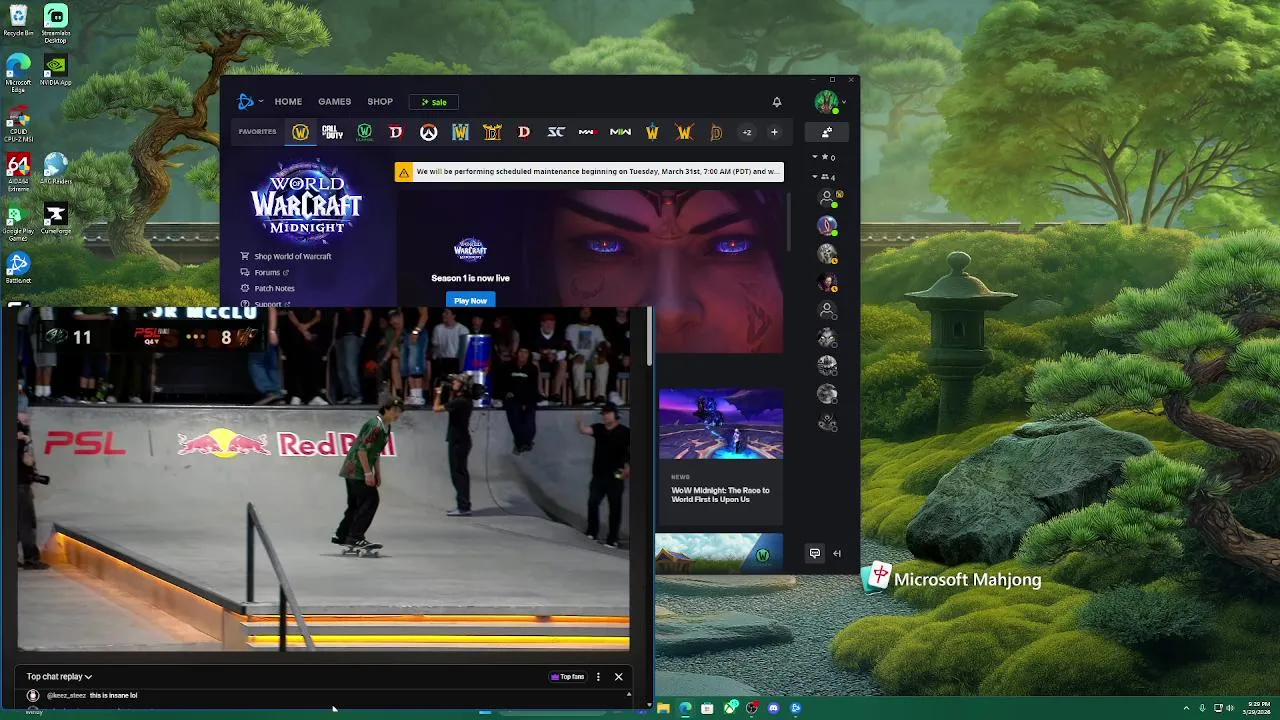Open Discord from the taskbar
The height and width of the screenshot is (720, 1280).
[x=774, y=708]
